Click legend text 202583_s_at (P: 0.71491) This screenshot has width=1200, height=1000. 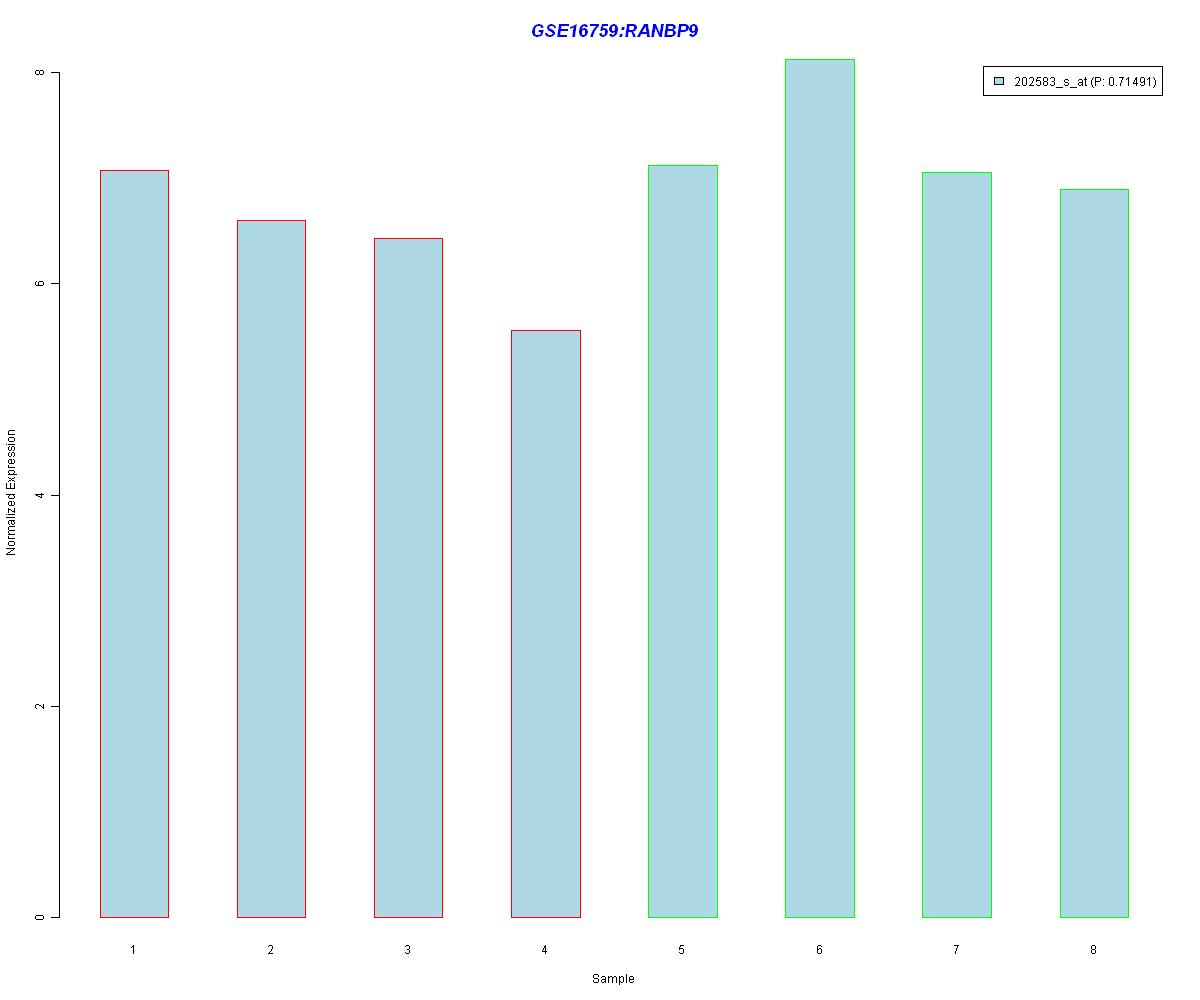(1085, 82)
